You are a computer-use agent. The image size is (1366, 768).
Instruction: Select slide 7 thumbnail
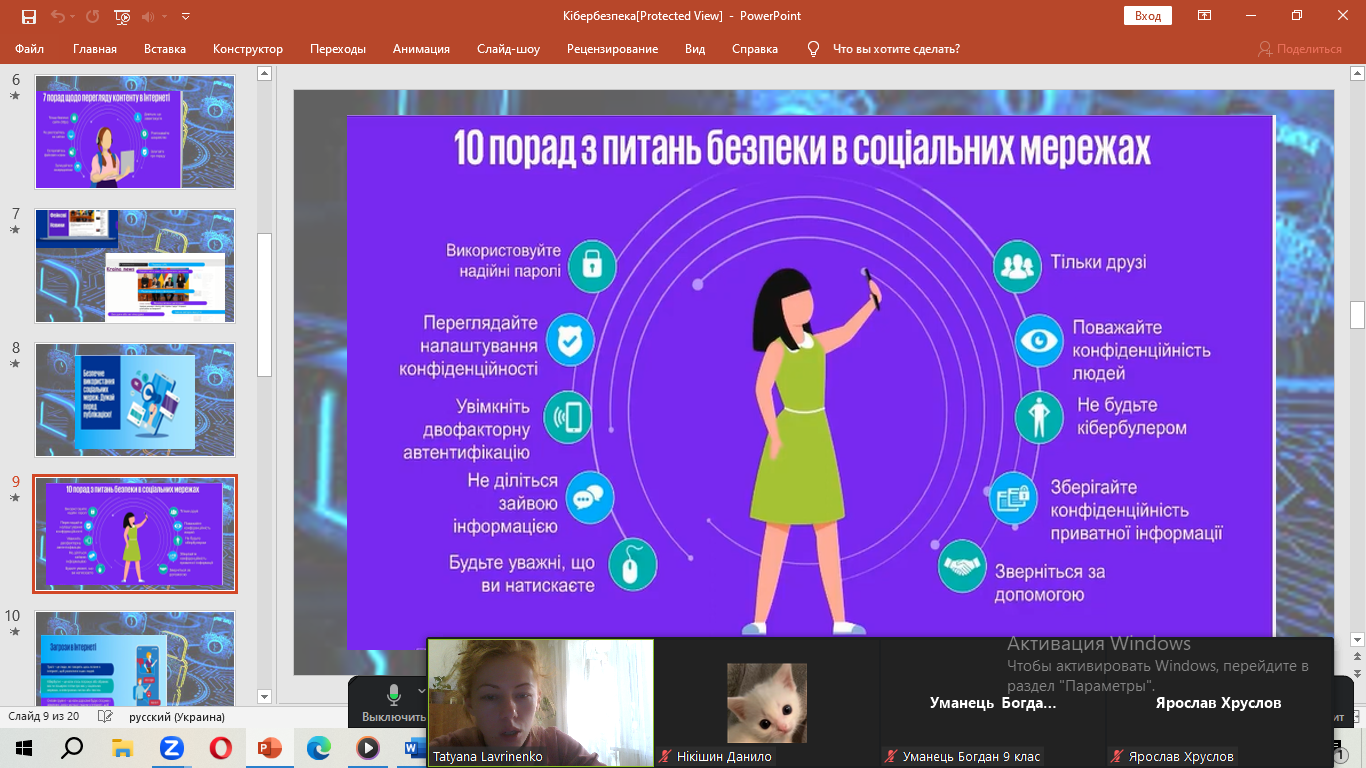point(135,265)
